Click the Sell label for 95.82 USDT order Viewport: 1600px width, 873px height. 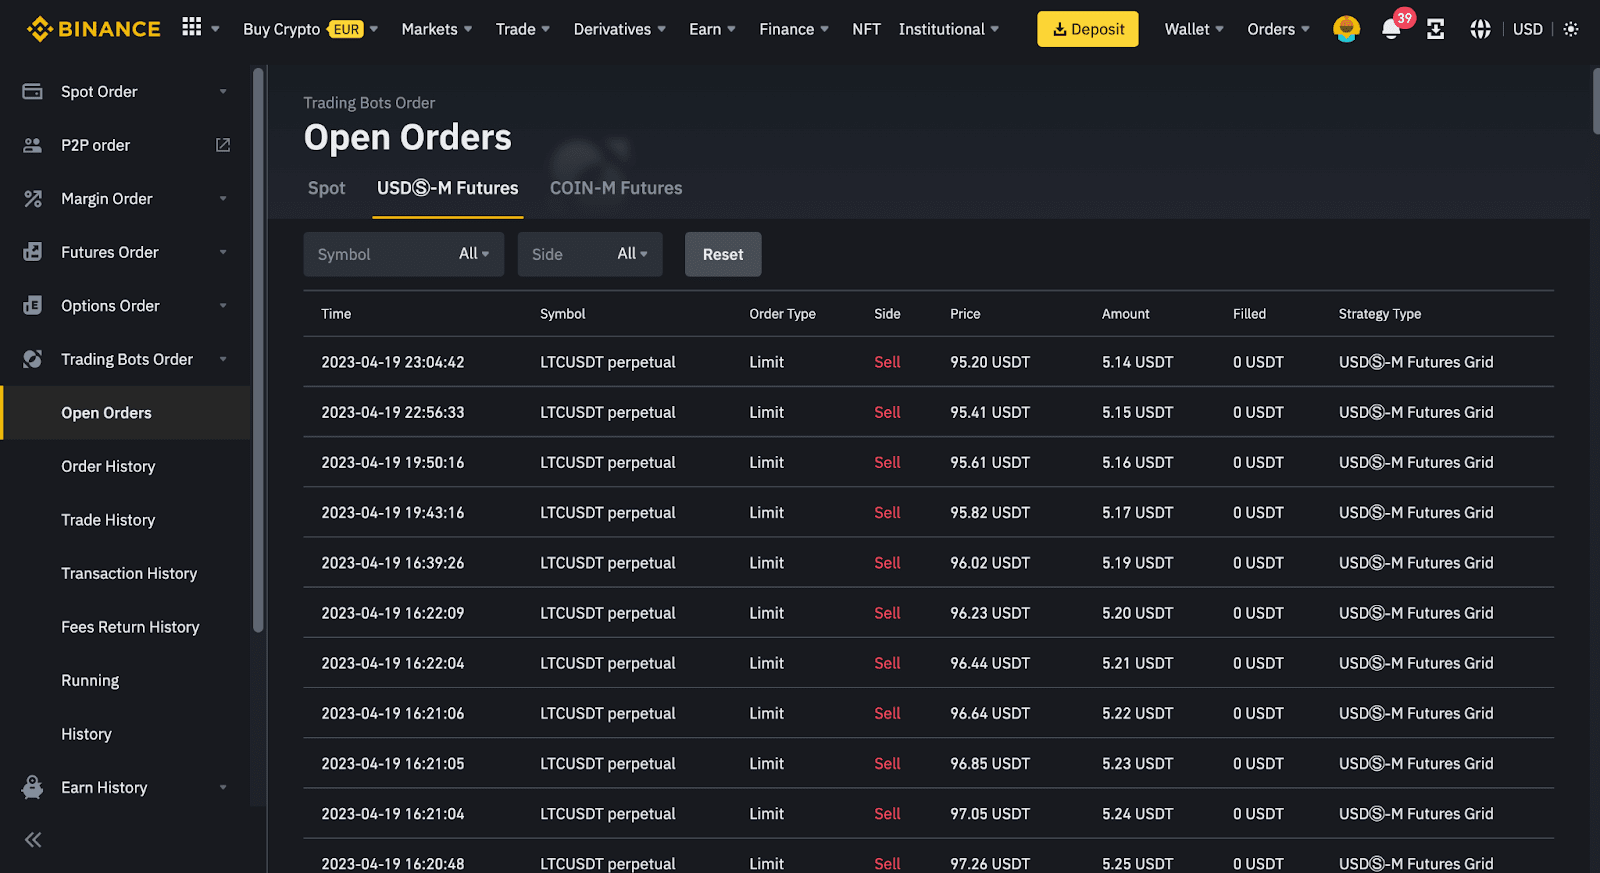pyautogui.click(x=887, y=512)
